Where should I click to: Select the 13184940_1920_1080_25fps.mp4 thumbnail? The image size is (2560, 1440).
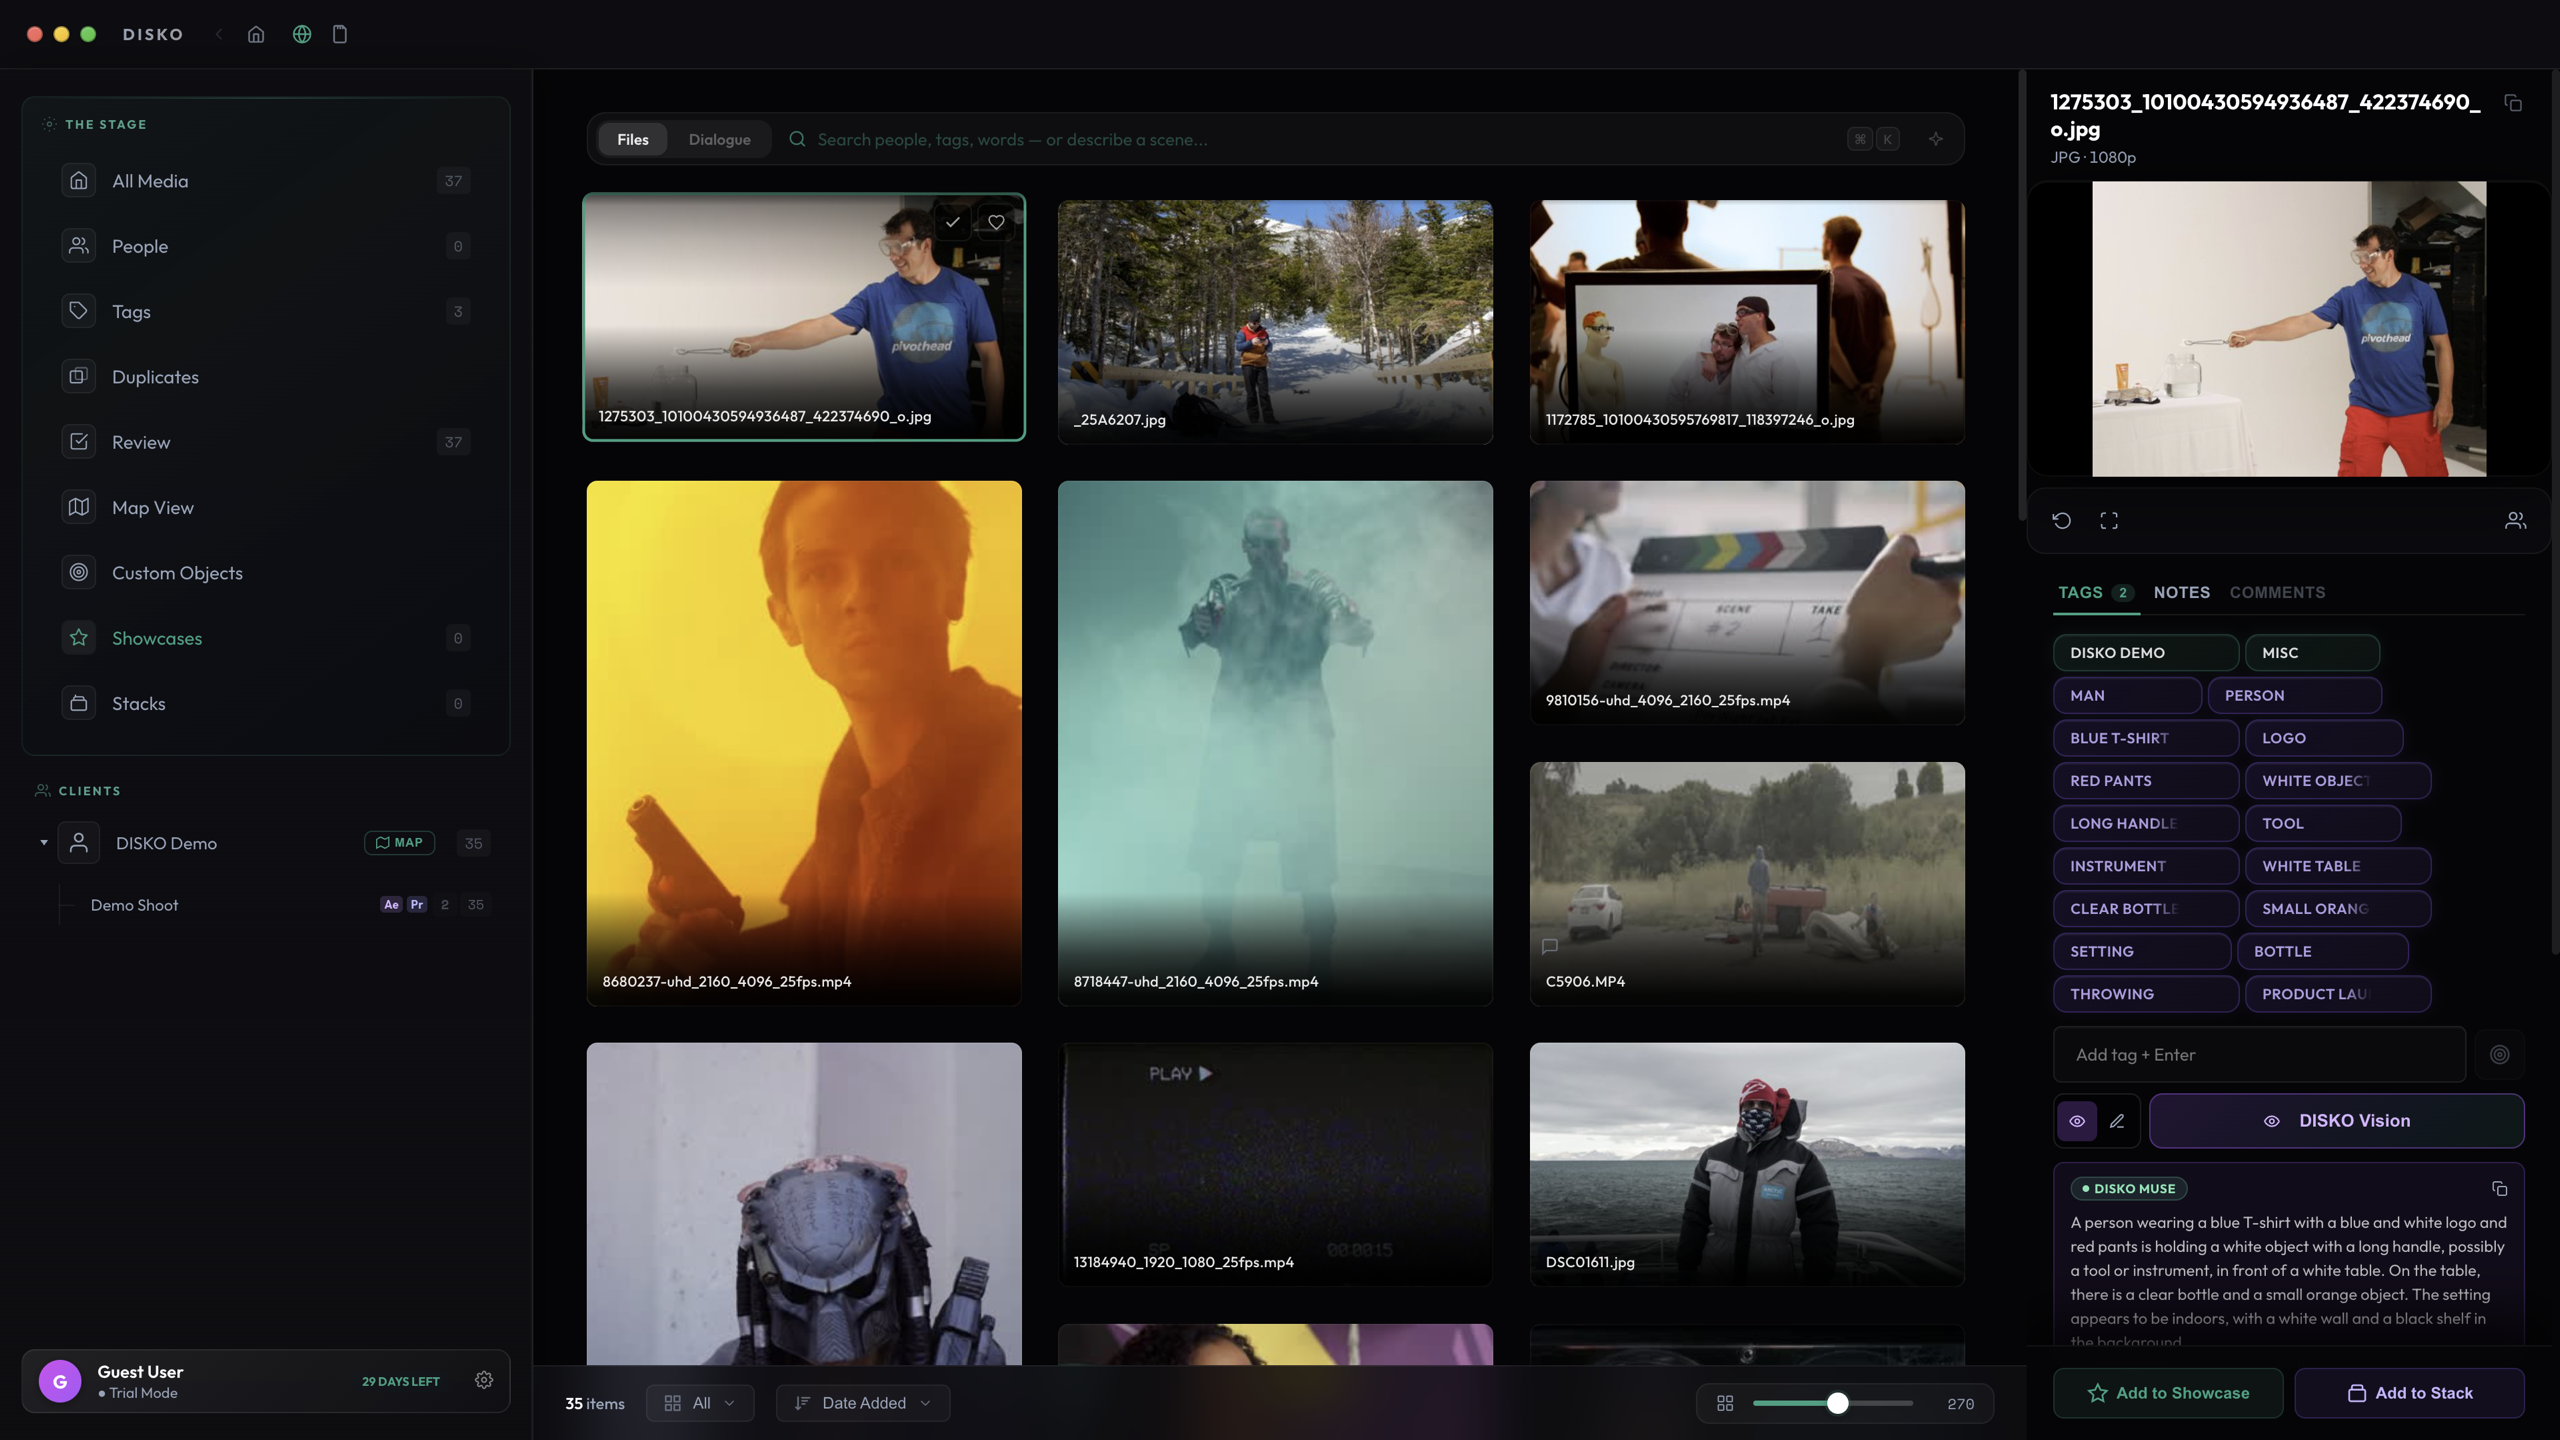1275,1164
